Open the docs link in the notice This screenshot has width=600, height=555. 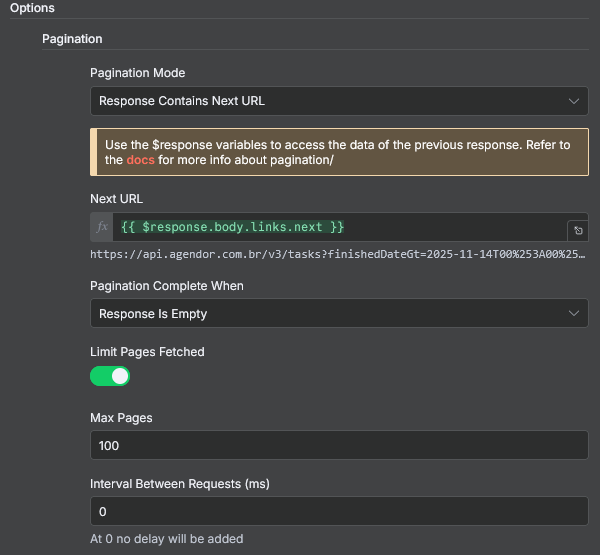pos(140,160)
